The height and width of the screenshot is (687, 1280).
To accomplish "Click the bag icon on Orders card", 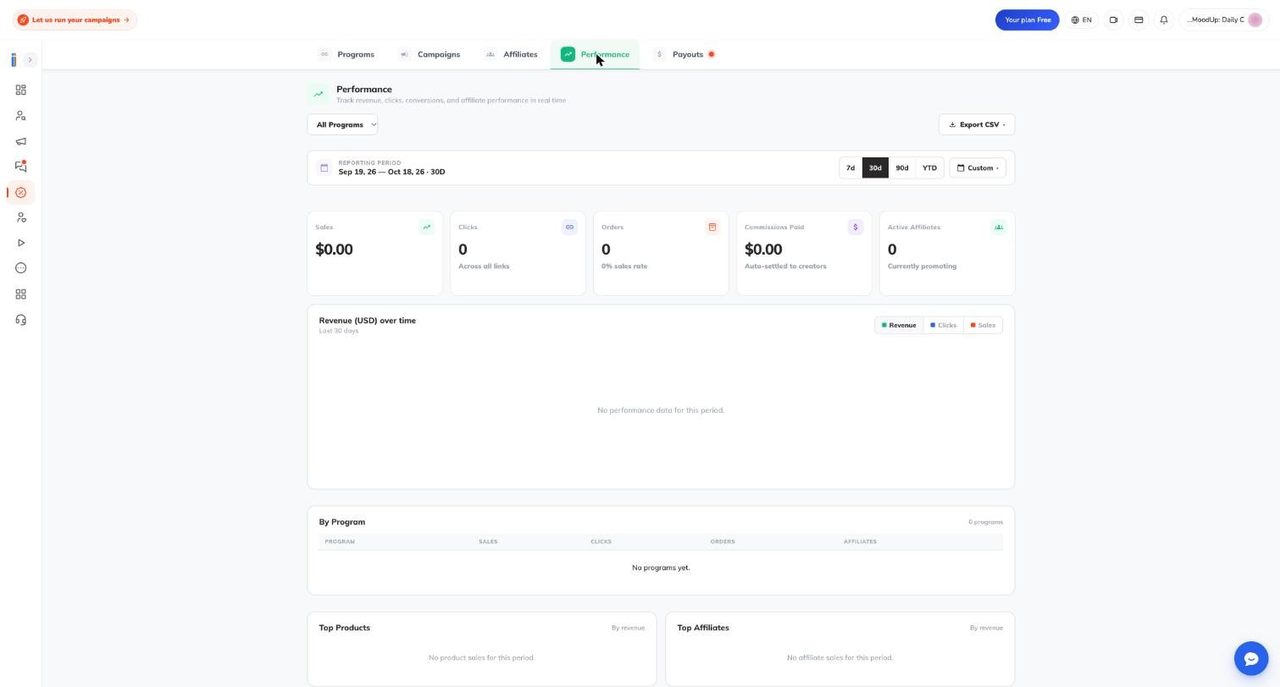I will 712,227.
